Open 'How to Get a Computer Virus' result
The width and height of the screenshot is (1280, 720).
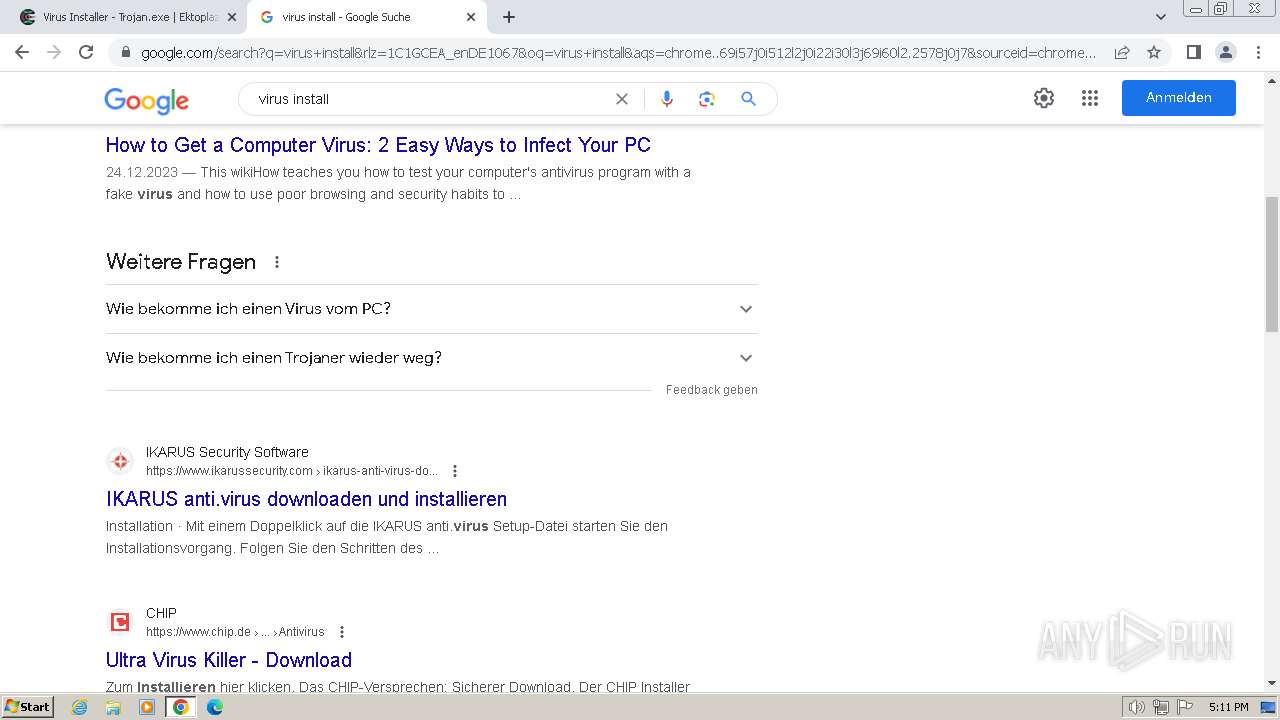click(x=378, y=145)
